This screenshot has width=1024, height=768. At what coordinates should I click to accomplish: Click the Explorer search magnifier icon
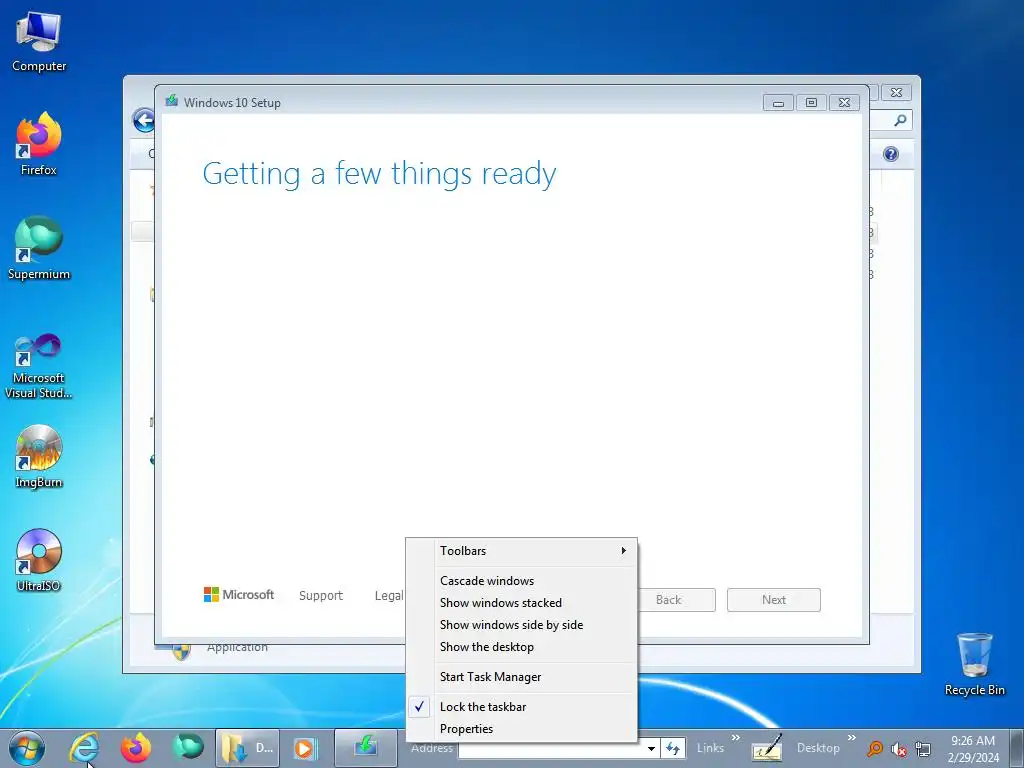click(x=900, y=120)
